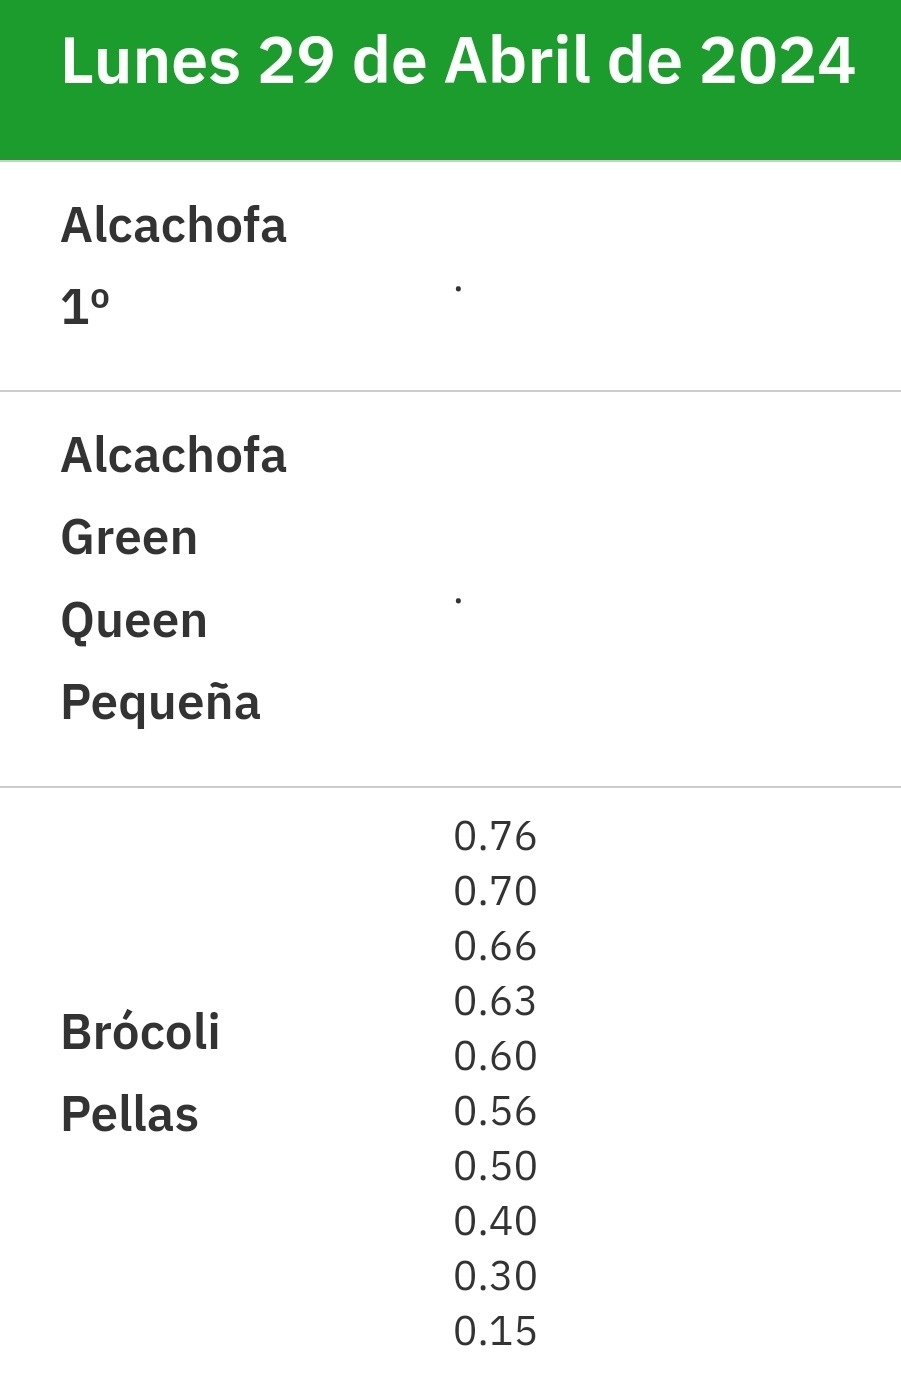Select the Lunes 29 de Abril de 2024 header
Screen dimensions: 901x1374
[458, 62]
